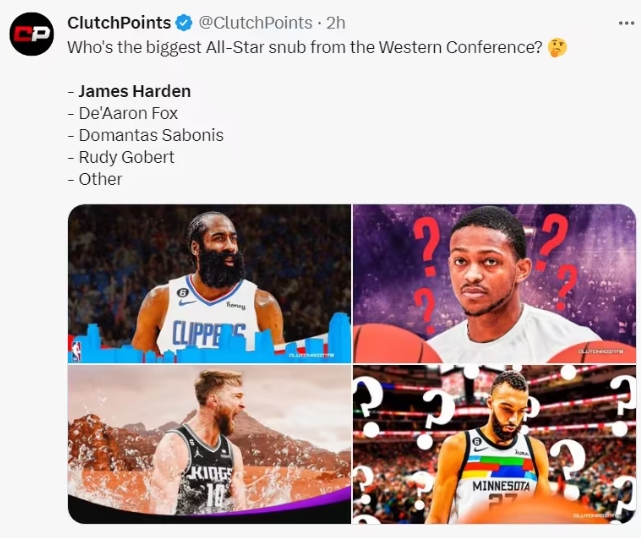Click the 2h timestamp link
641x538 pixels.
(x=336, y=23)
